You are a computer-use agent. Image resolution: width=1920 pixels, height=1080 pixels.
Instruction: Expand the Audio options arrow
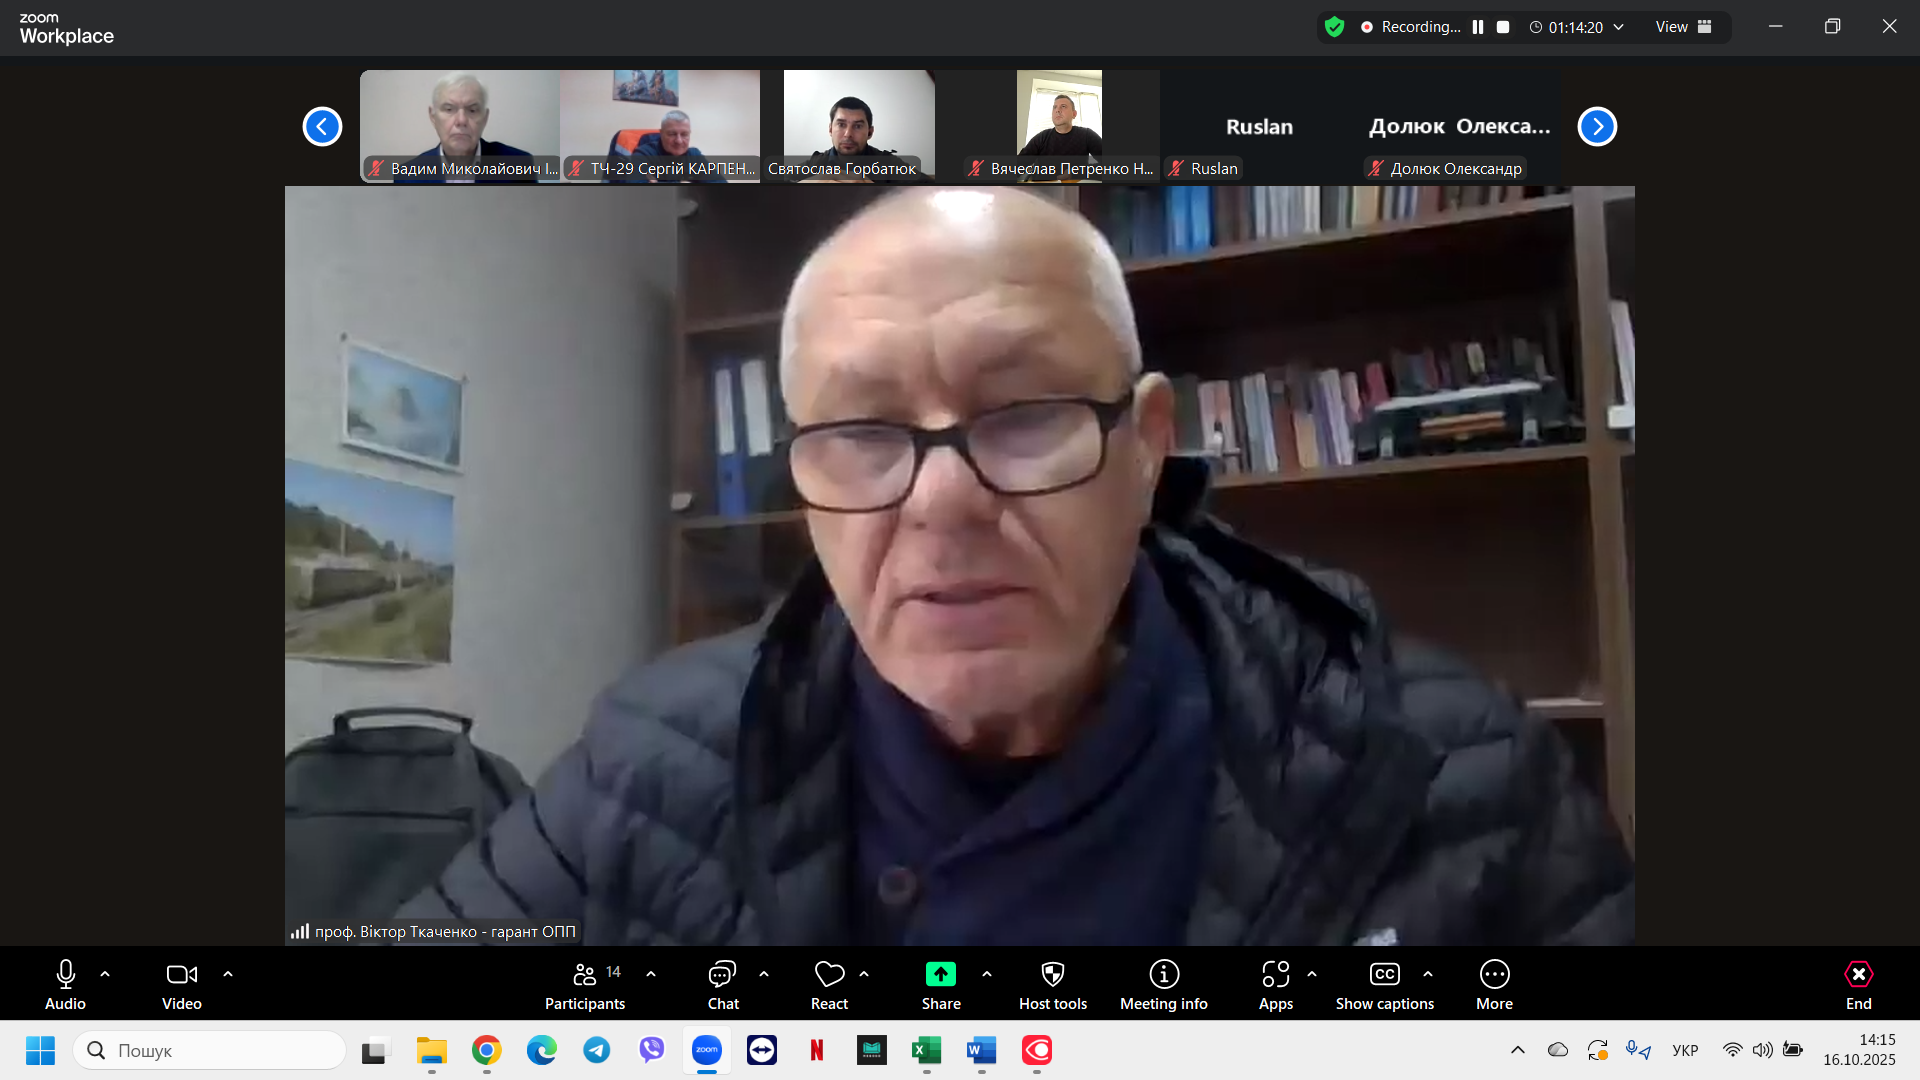(105, 974)
